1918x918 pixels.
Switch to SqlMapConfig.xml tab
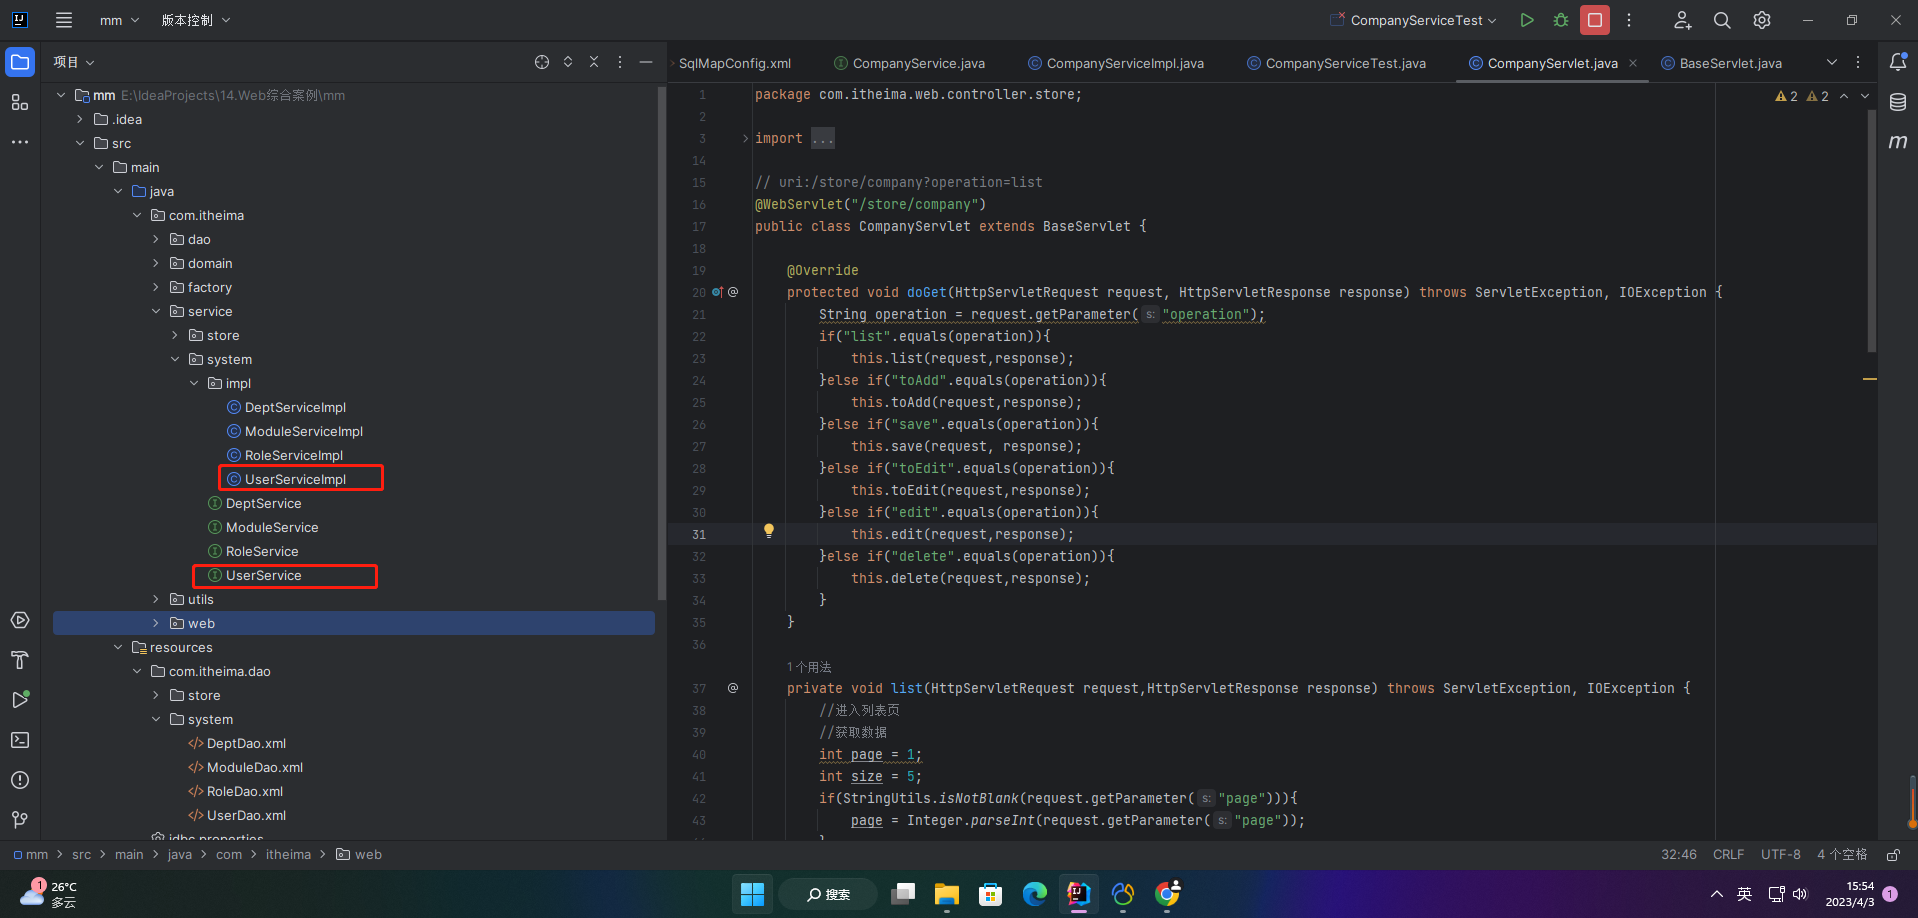[x=735, y=63]
